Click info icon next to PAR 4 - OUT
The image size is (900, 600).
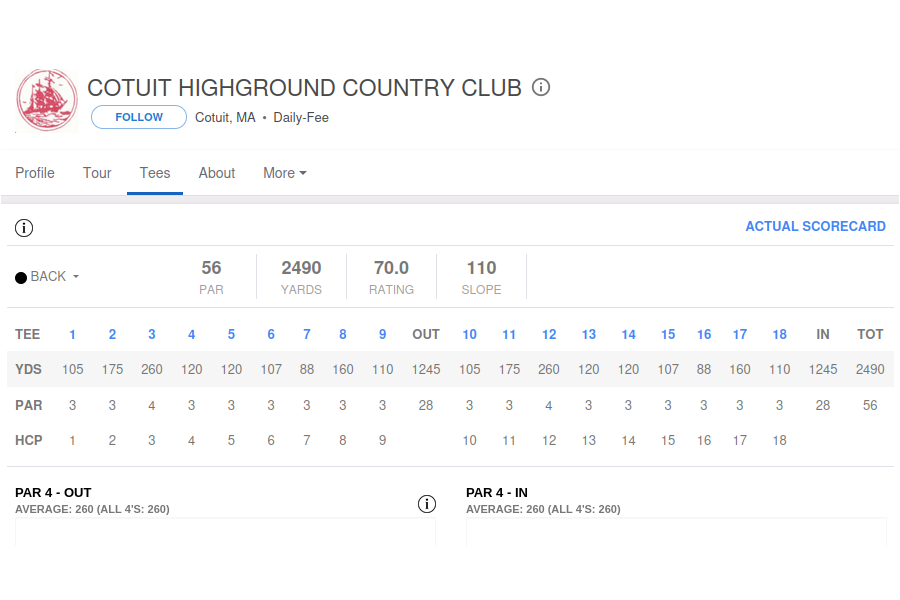pos(426,504)
